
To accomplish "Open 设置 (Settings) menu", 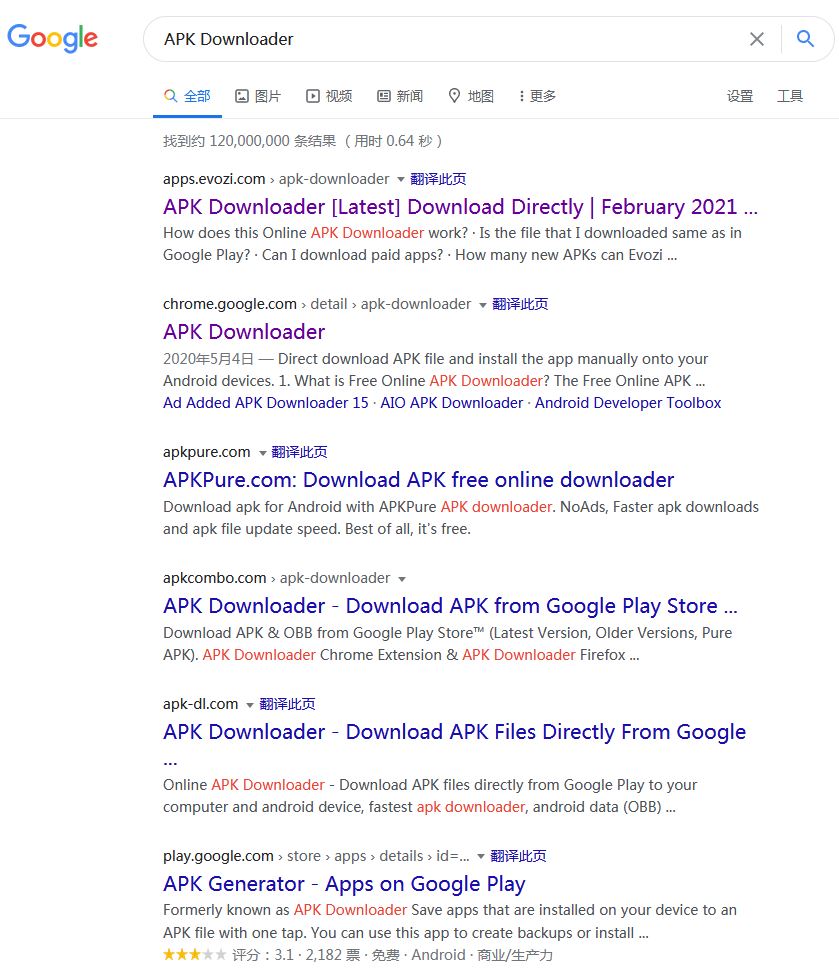I will click(740, 96).
